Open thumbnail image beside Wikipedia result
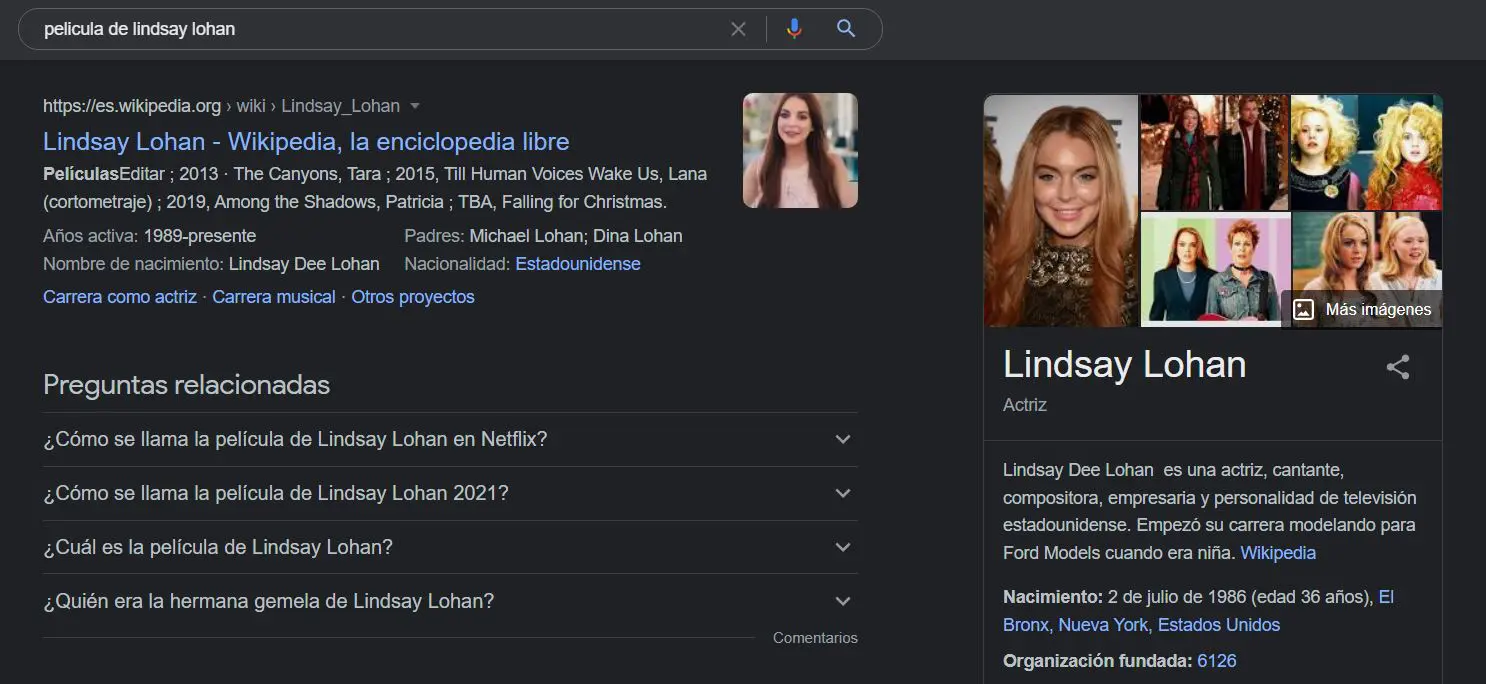 [x=800, y=151]
